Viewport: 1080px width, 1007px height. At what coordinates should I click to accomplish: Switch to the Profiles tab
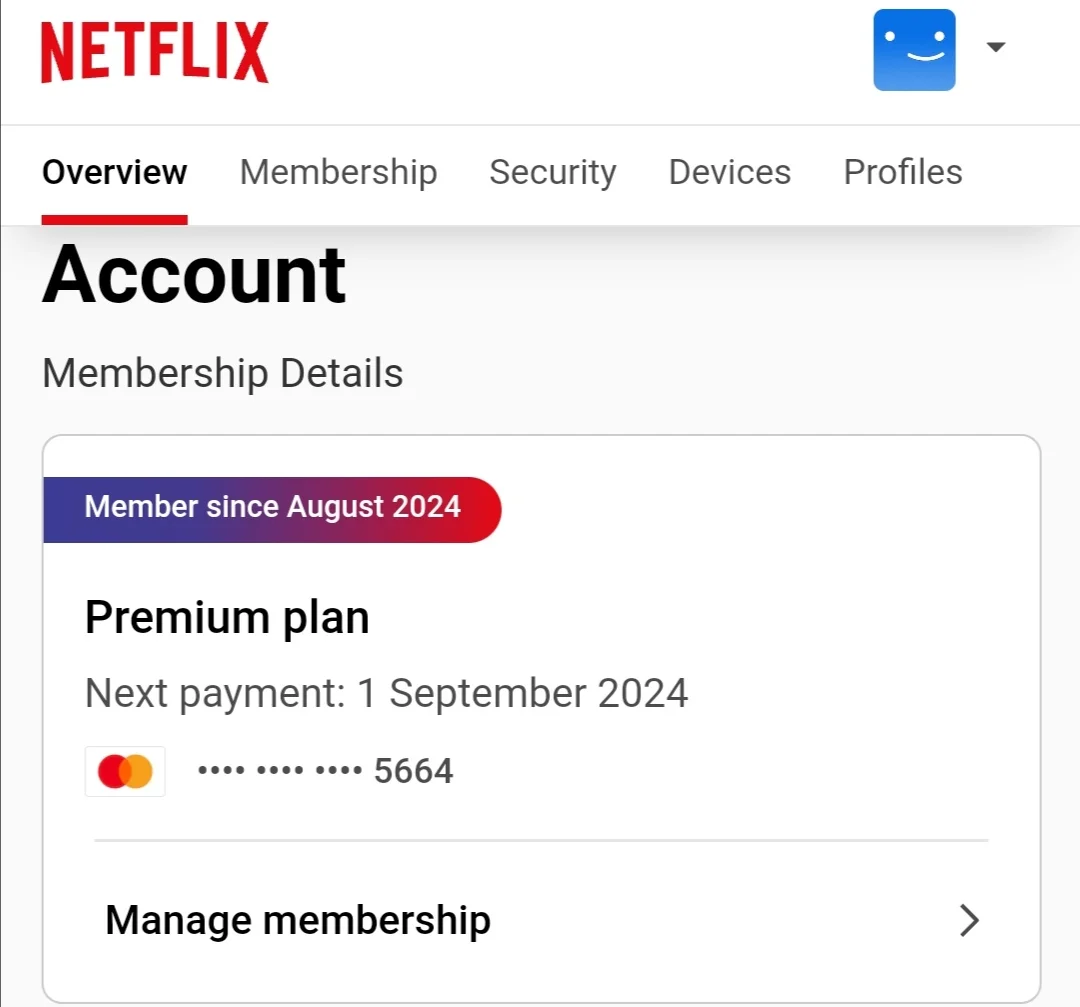pos(903,172)
